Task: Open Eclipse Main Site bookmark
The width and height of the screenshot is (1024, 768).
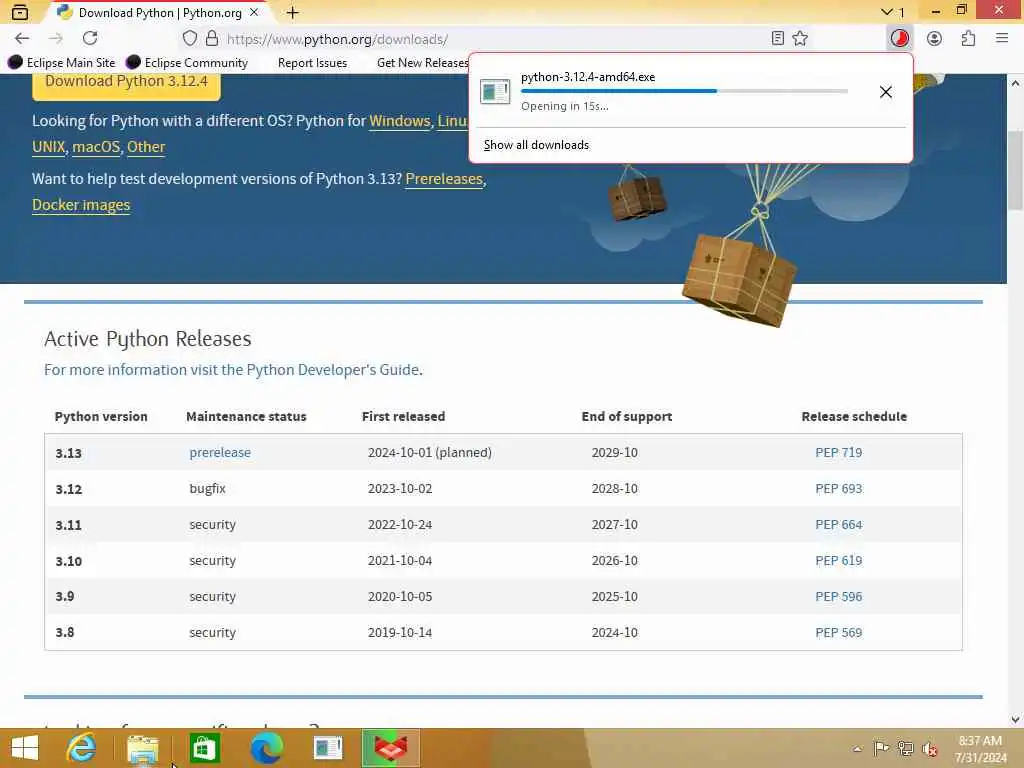Action: pyautogui.click(x=61, y=63)
